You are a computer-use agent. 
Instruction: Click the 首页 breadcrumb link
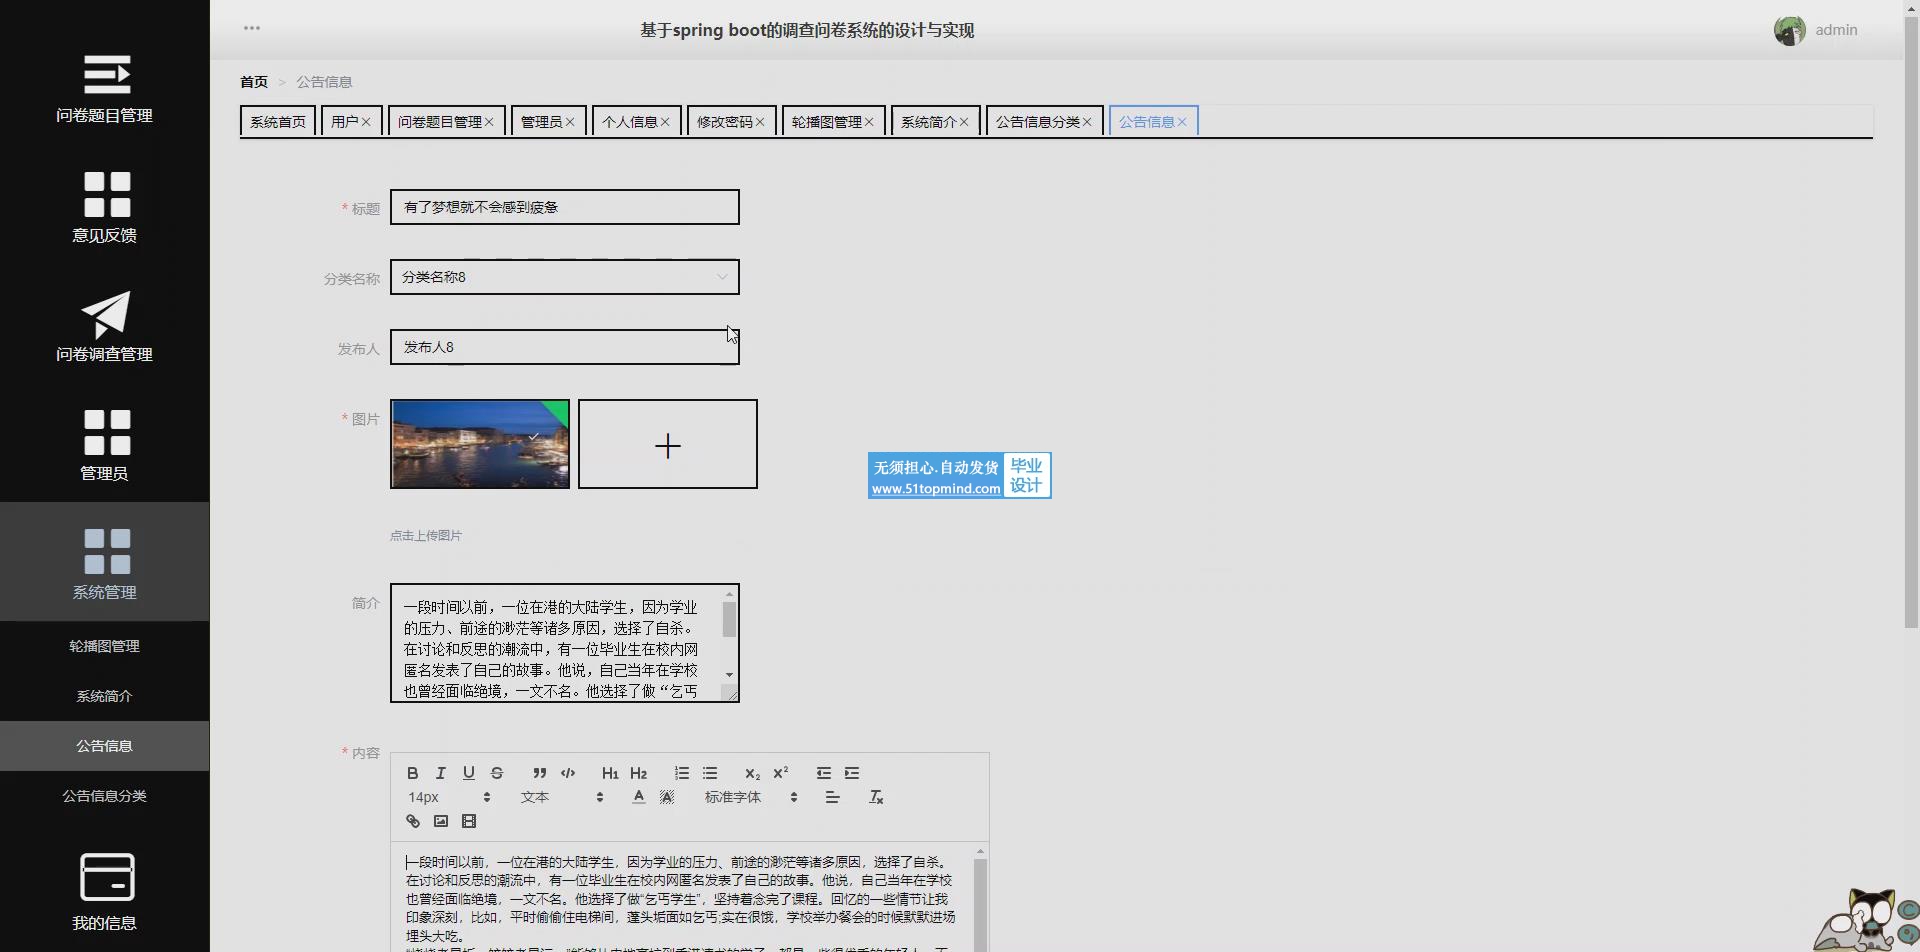pos(254,82)
